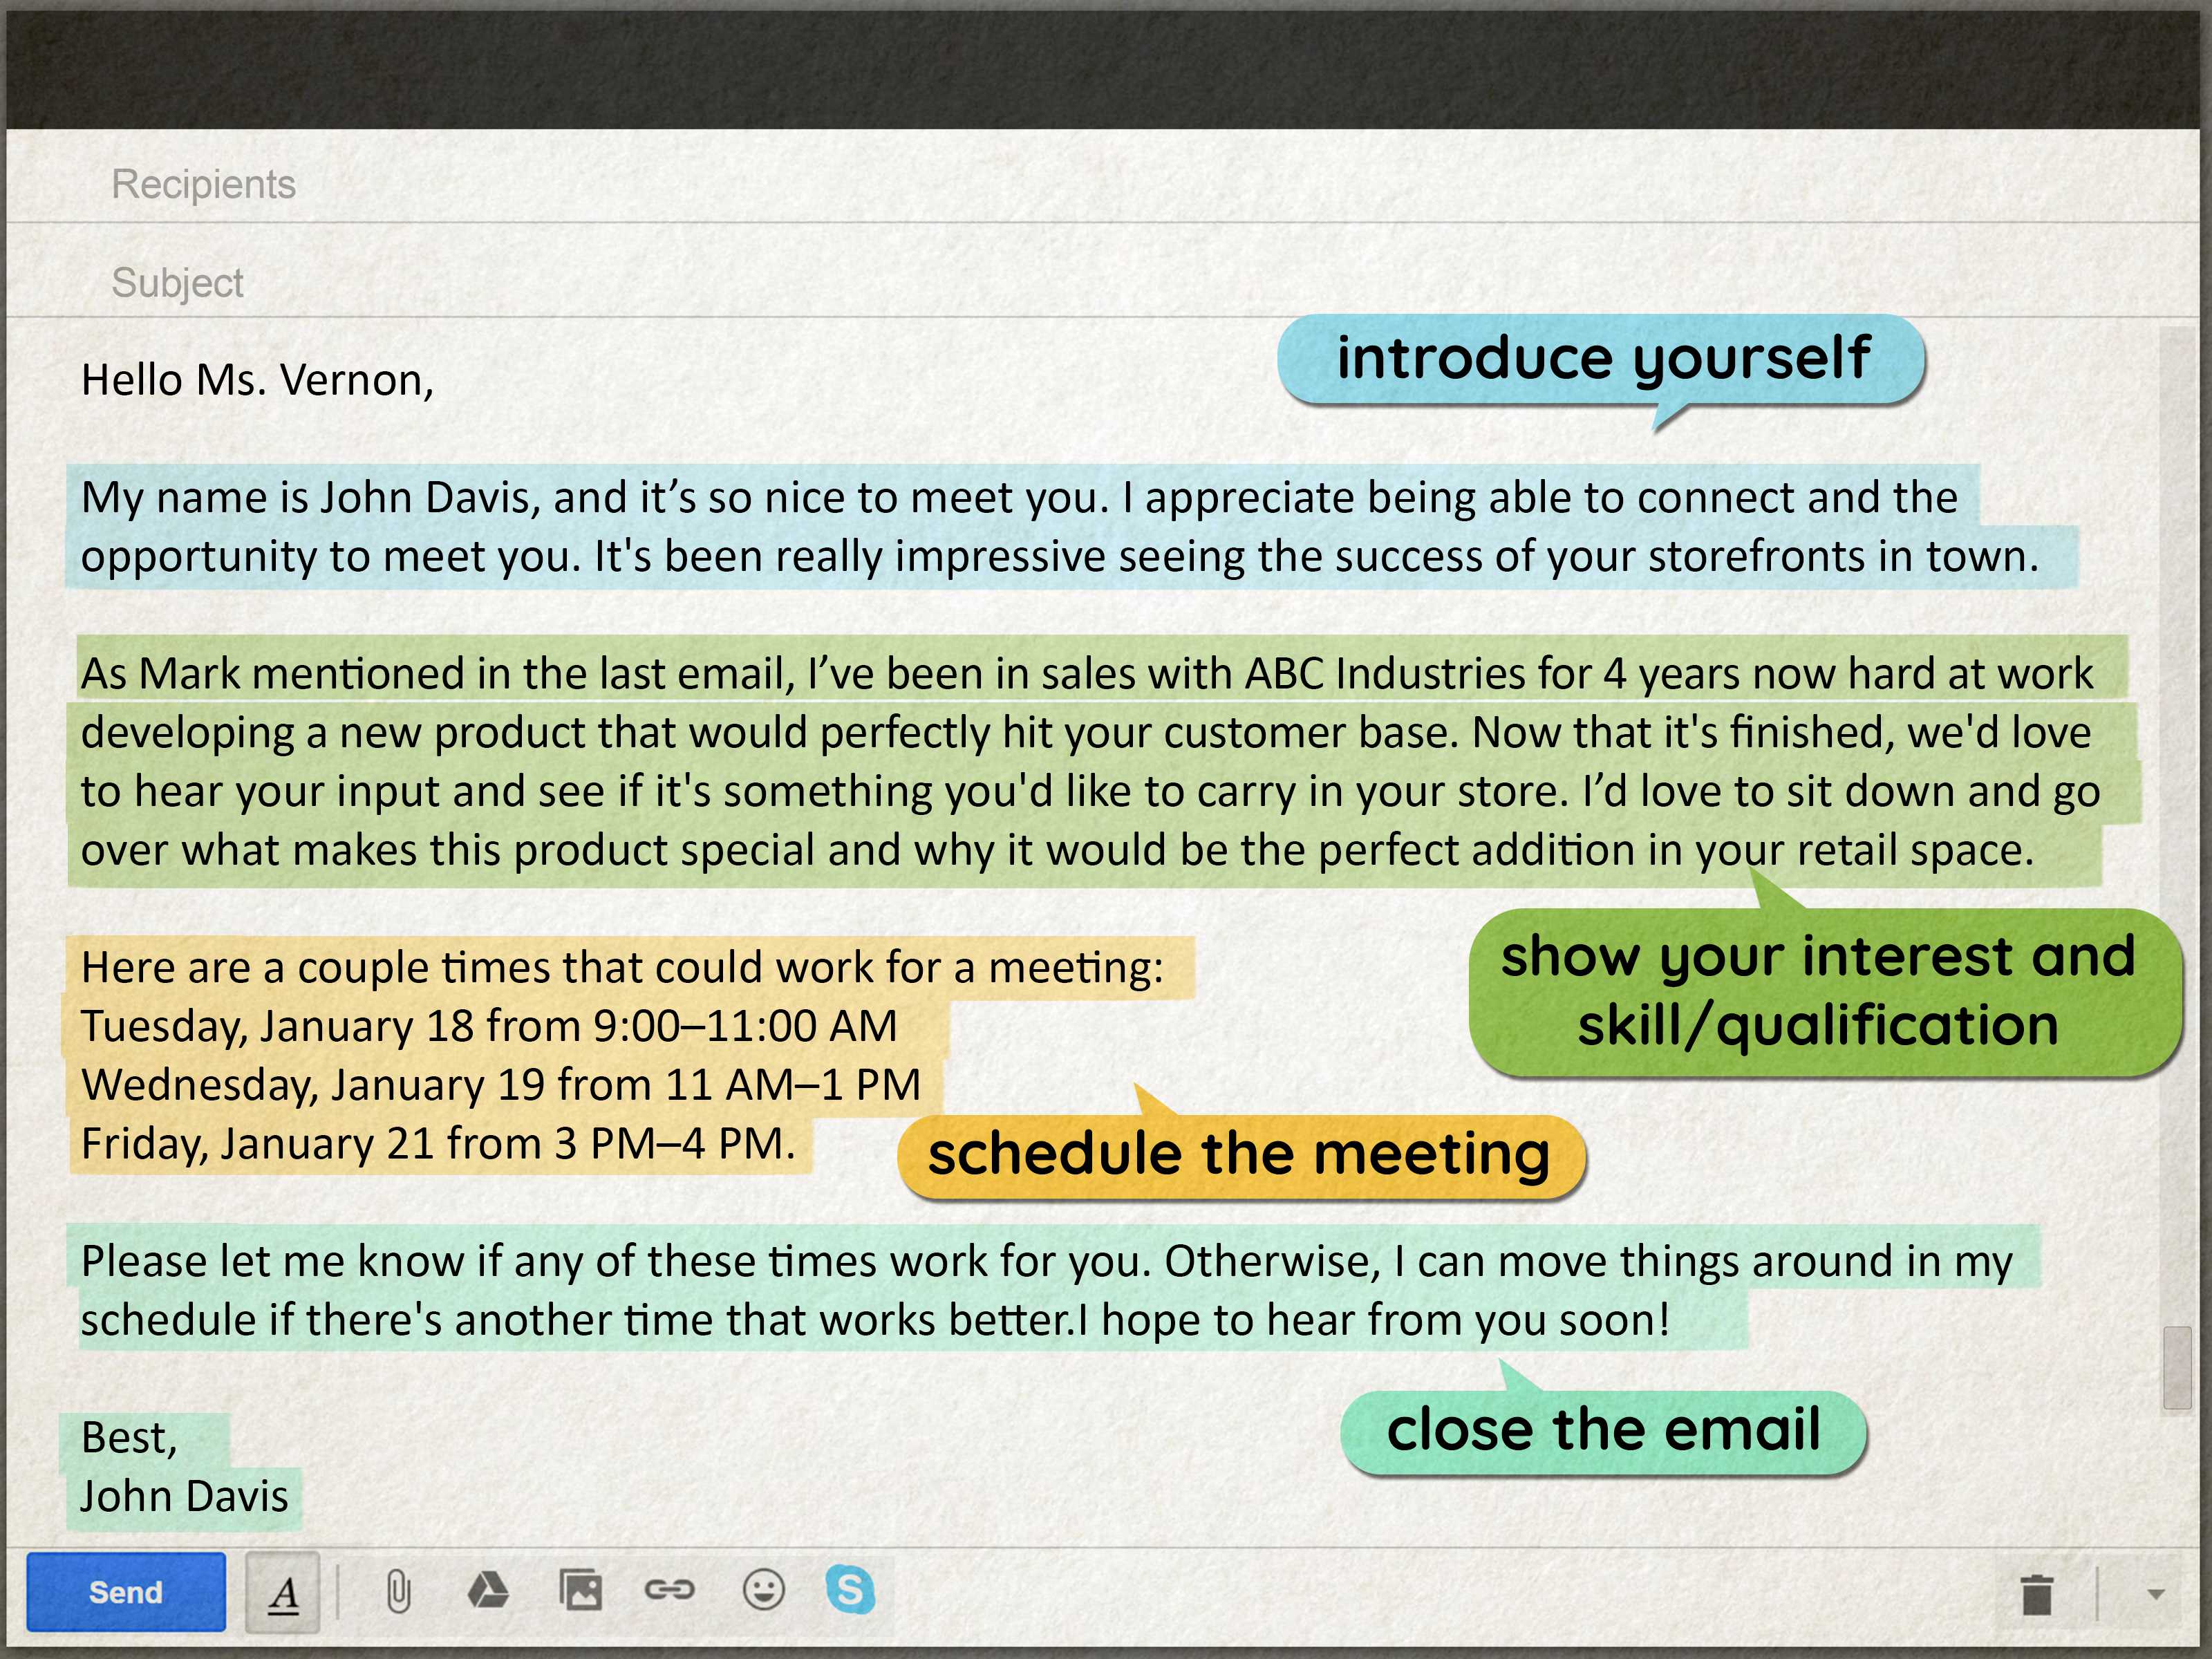The height and width of the screenshot is (1659, 2212).
Task: Insert a hyperlink using chain icon
Action: pos(669,1590)
